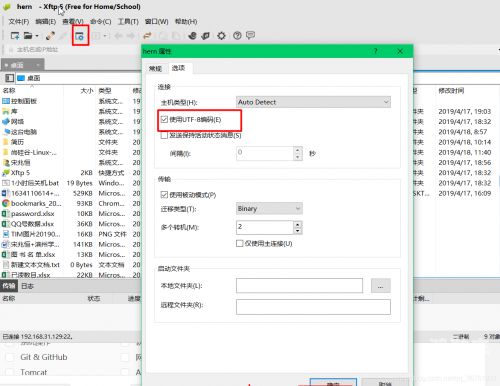Viewport: 500px width, 386px height.
Task: Decrease the interval seconds stepper
Action: pos(298,157)
